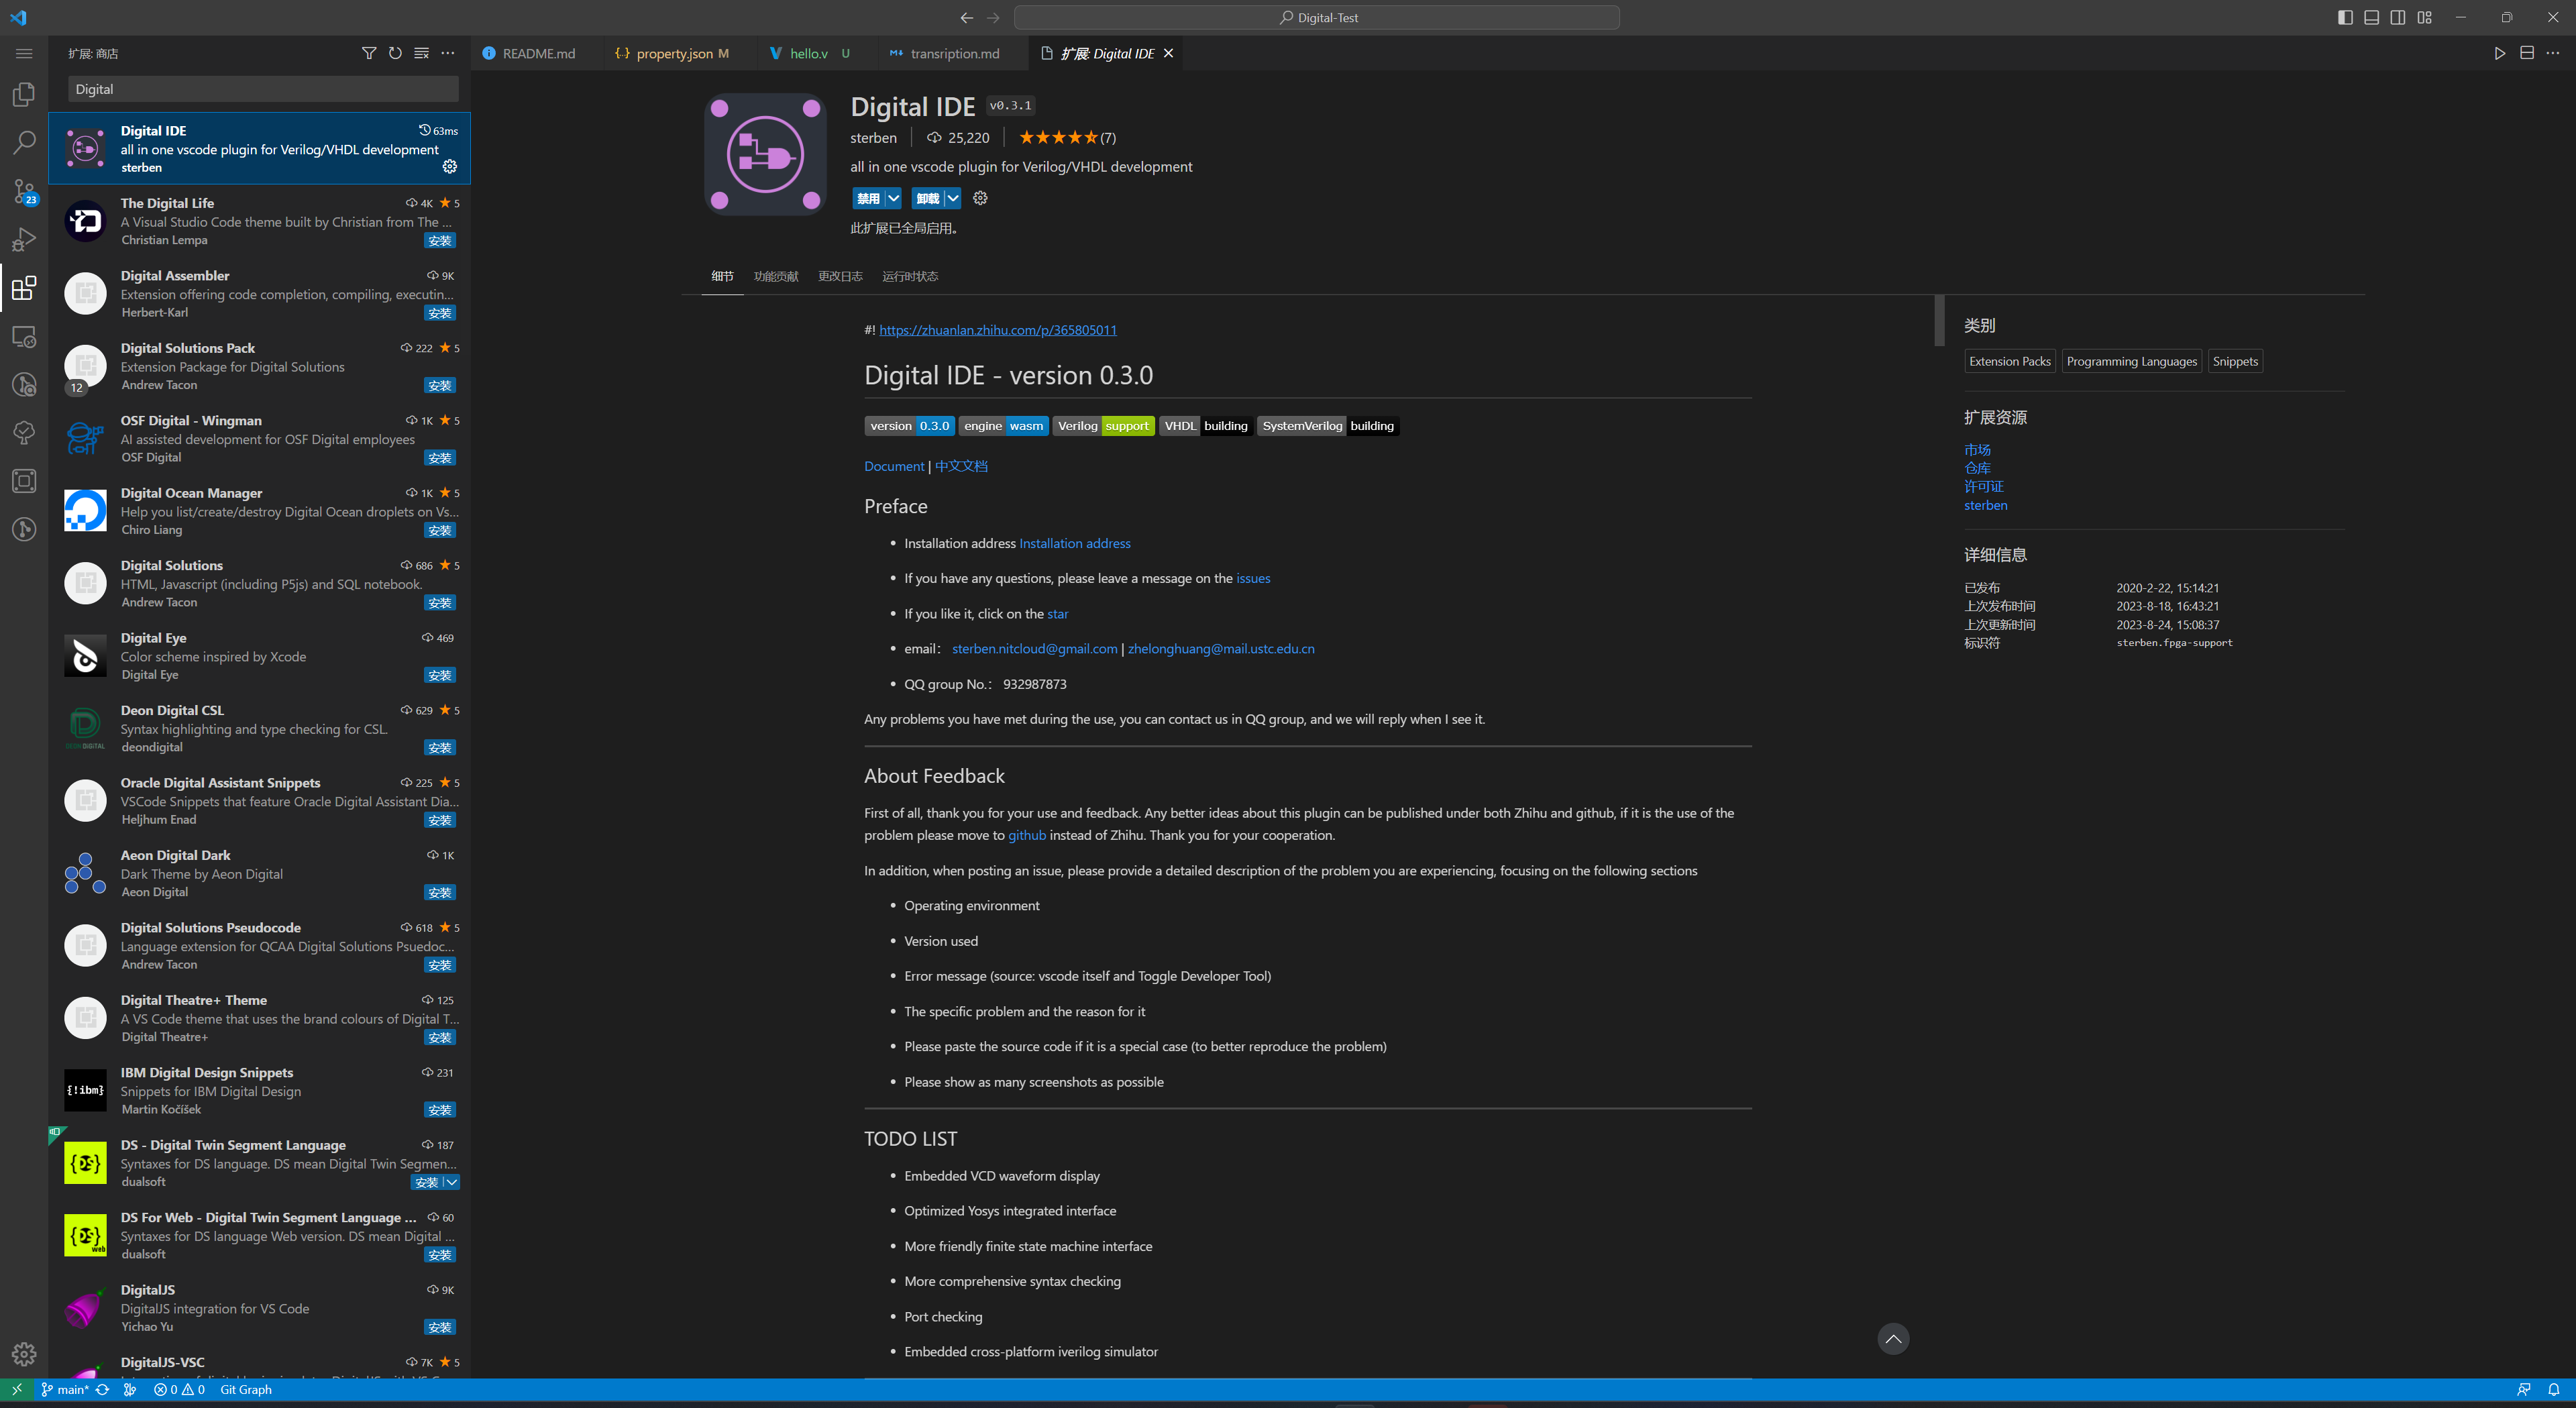The image size is (2576, 1408).
Task: Expand the 禁用 button dropdown arrow
Action: tap(893, 198)
